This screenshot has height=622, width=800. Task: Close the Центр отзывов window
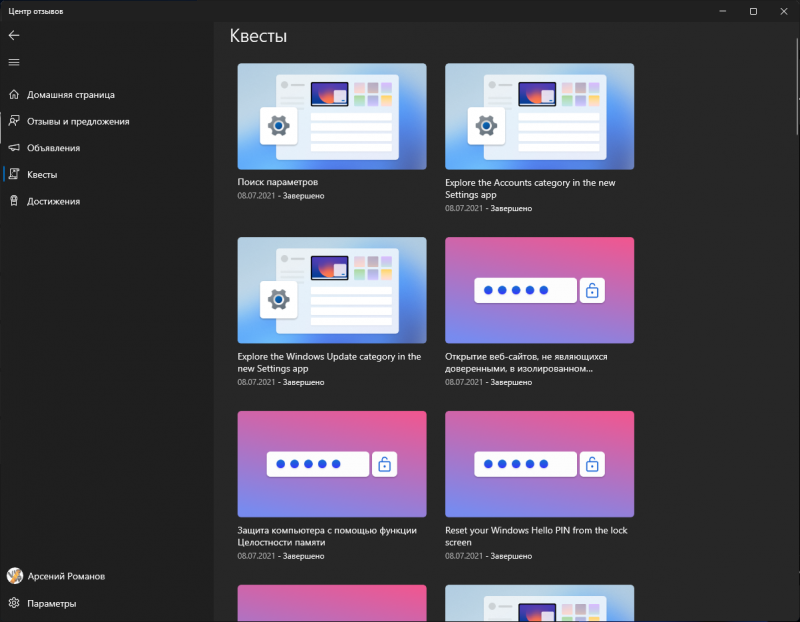coord(784,11)
